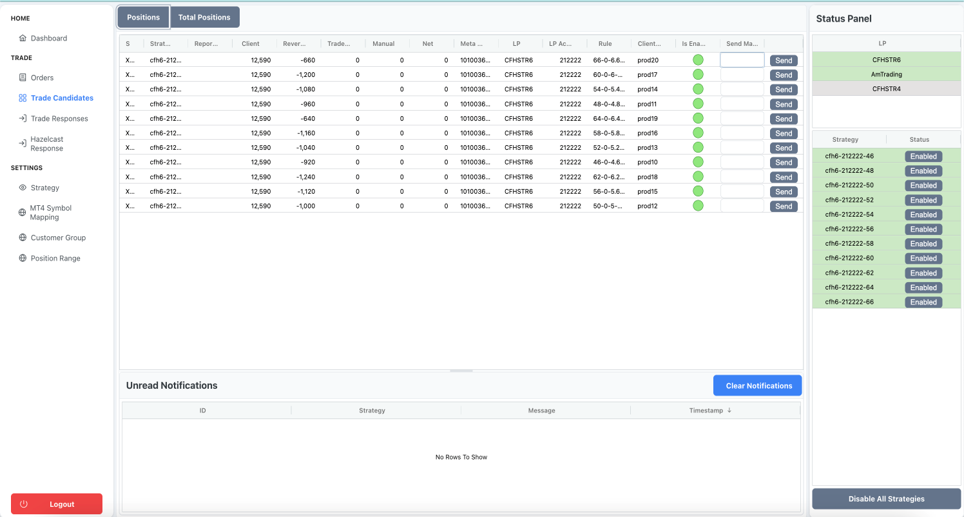Sort notifications by the Timestamp arrow
964x517 pixels.
click(729, 410)
